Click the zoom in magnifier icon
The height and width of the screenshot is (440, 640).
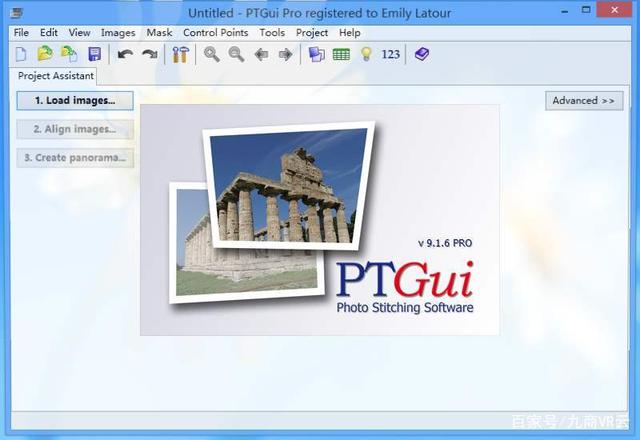click(x=212, y=54)
